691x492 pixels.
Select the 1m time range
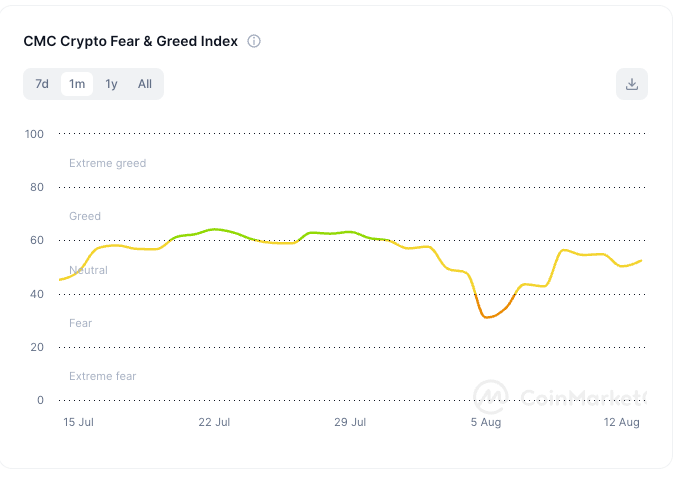(77, 84)
